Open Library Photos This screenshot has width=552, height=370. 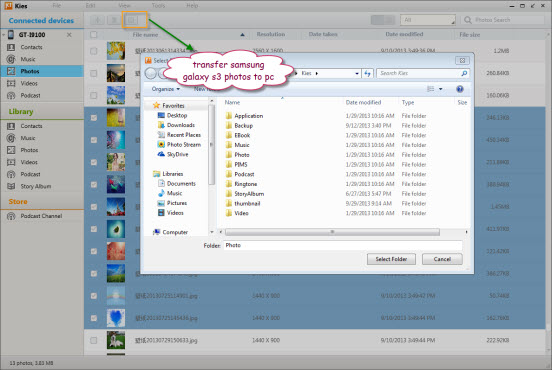click(x=29, y=150)
